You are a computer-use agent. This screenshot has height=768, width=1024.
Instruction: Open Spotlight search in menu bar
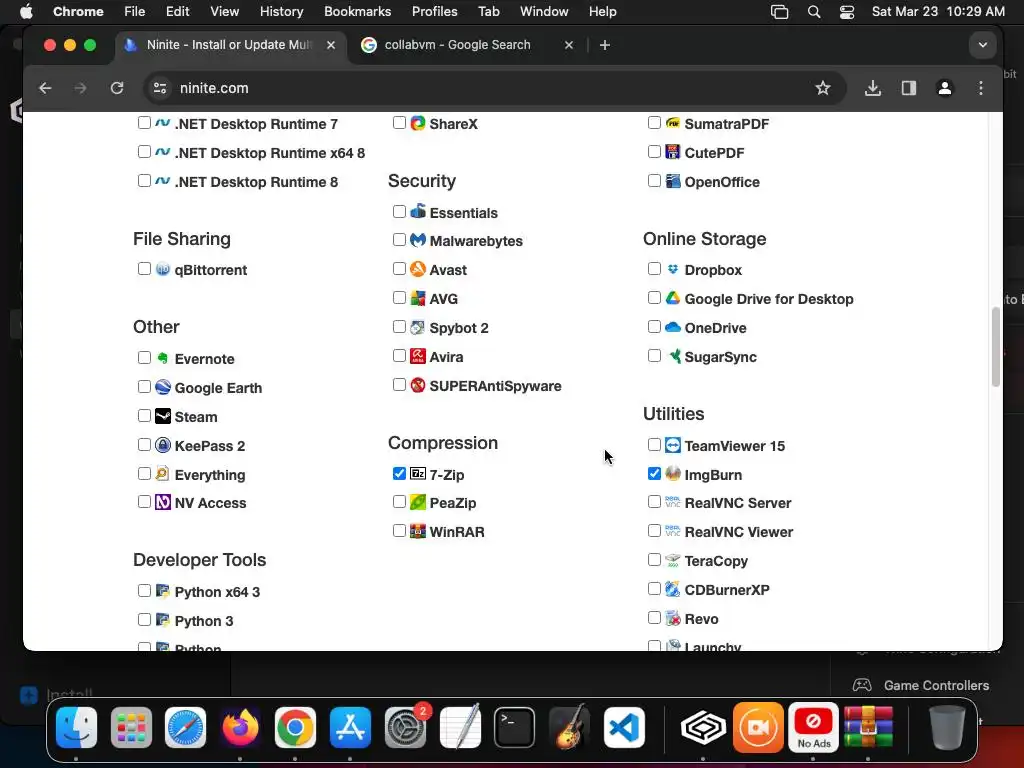pyautogui.click(x=814, y=11)
